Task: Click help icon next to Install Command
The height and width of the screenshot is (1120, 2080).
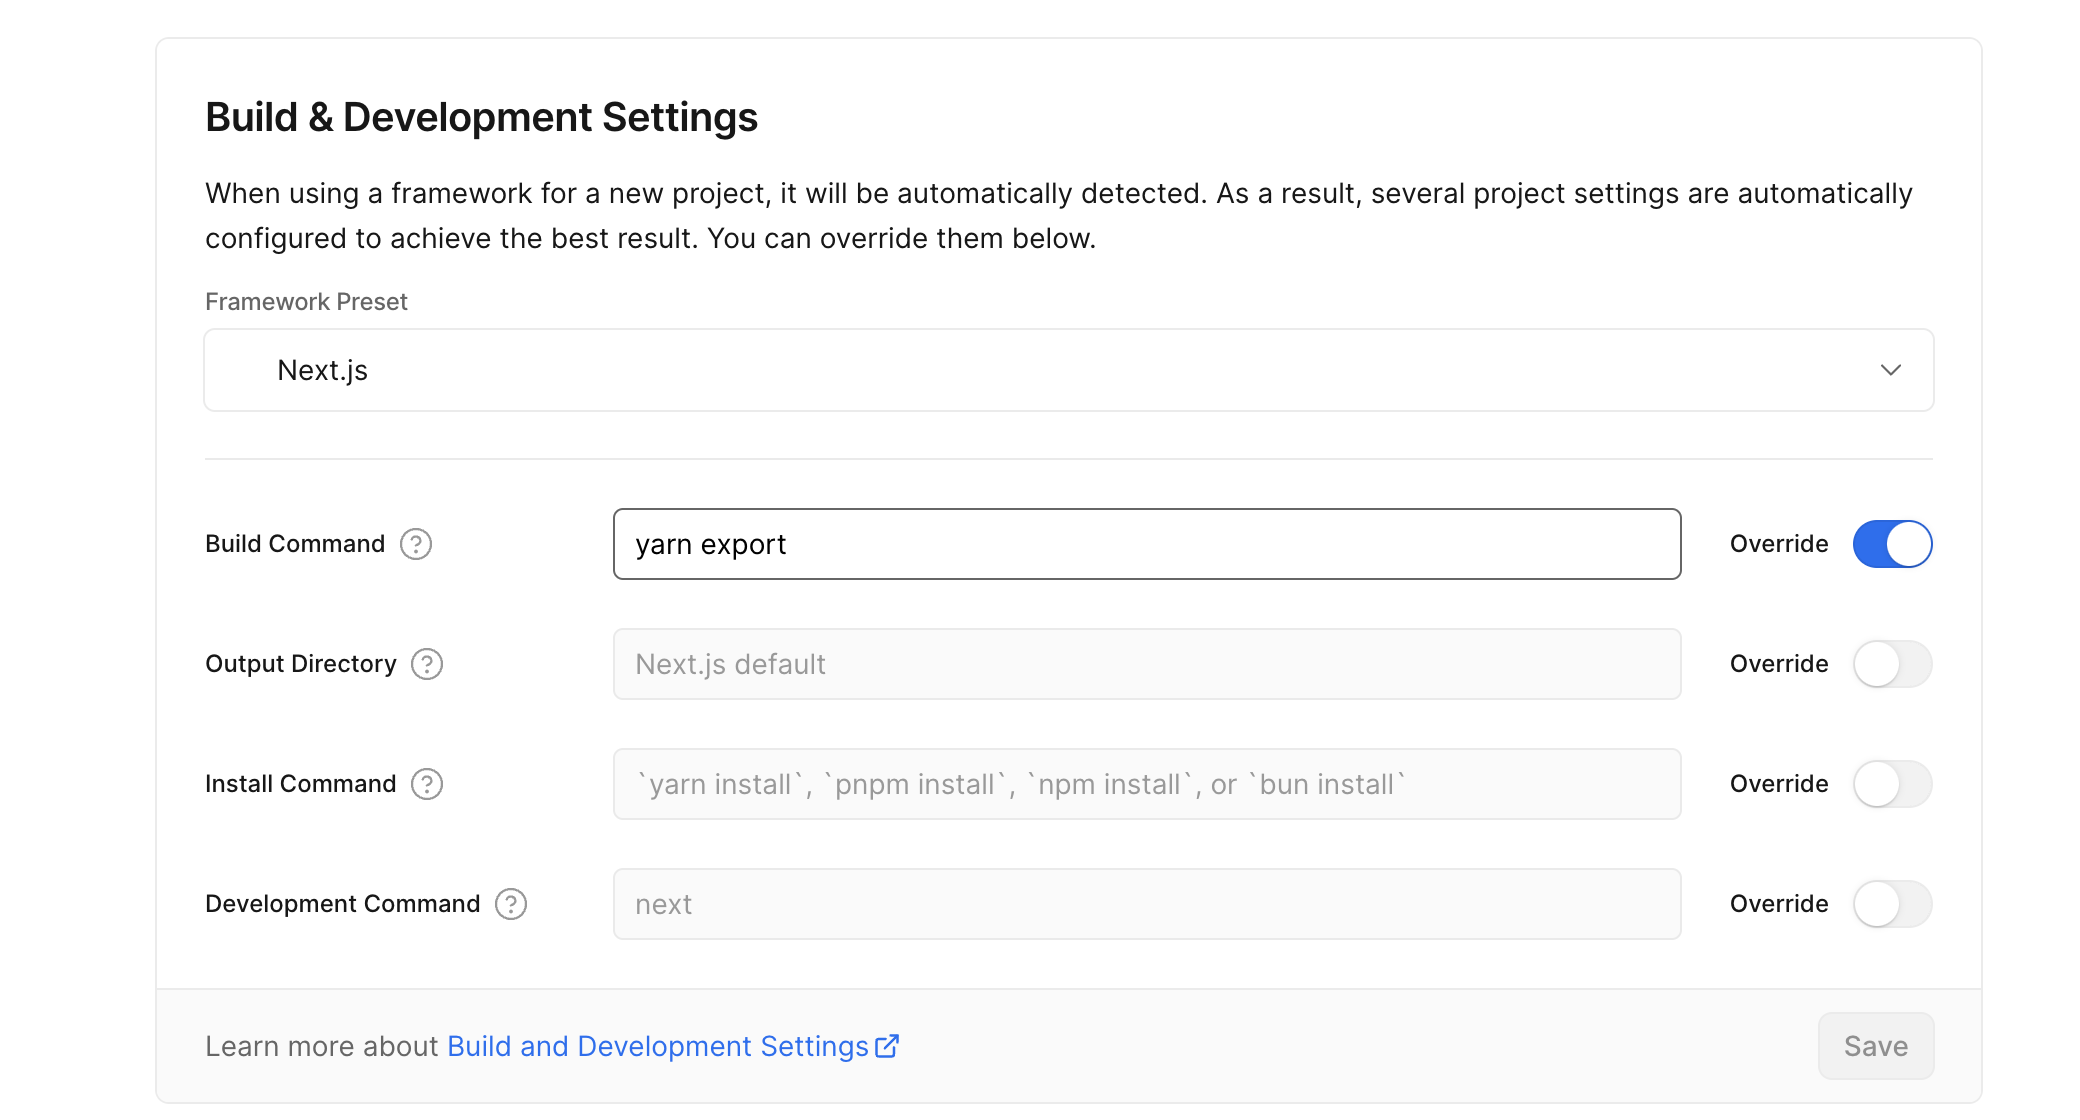Action: click(x=427, y=784)
